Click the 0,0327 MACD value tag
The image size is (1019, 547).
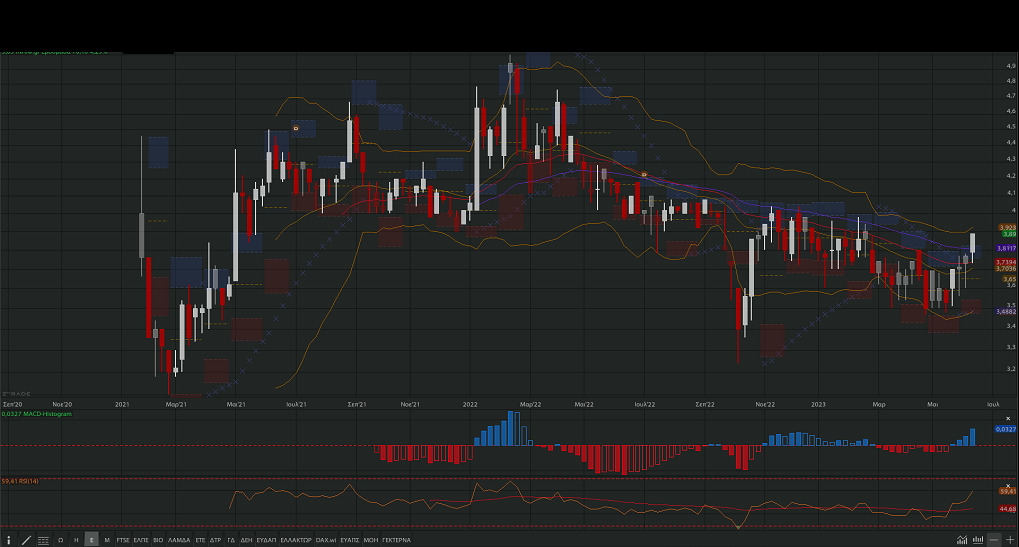(1005, 429)
